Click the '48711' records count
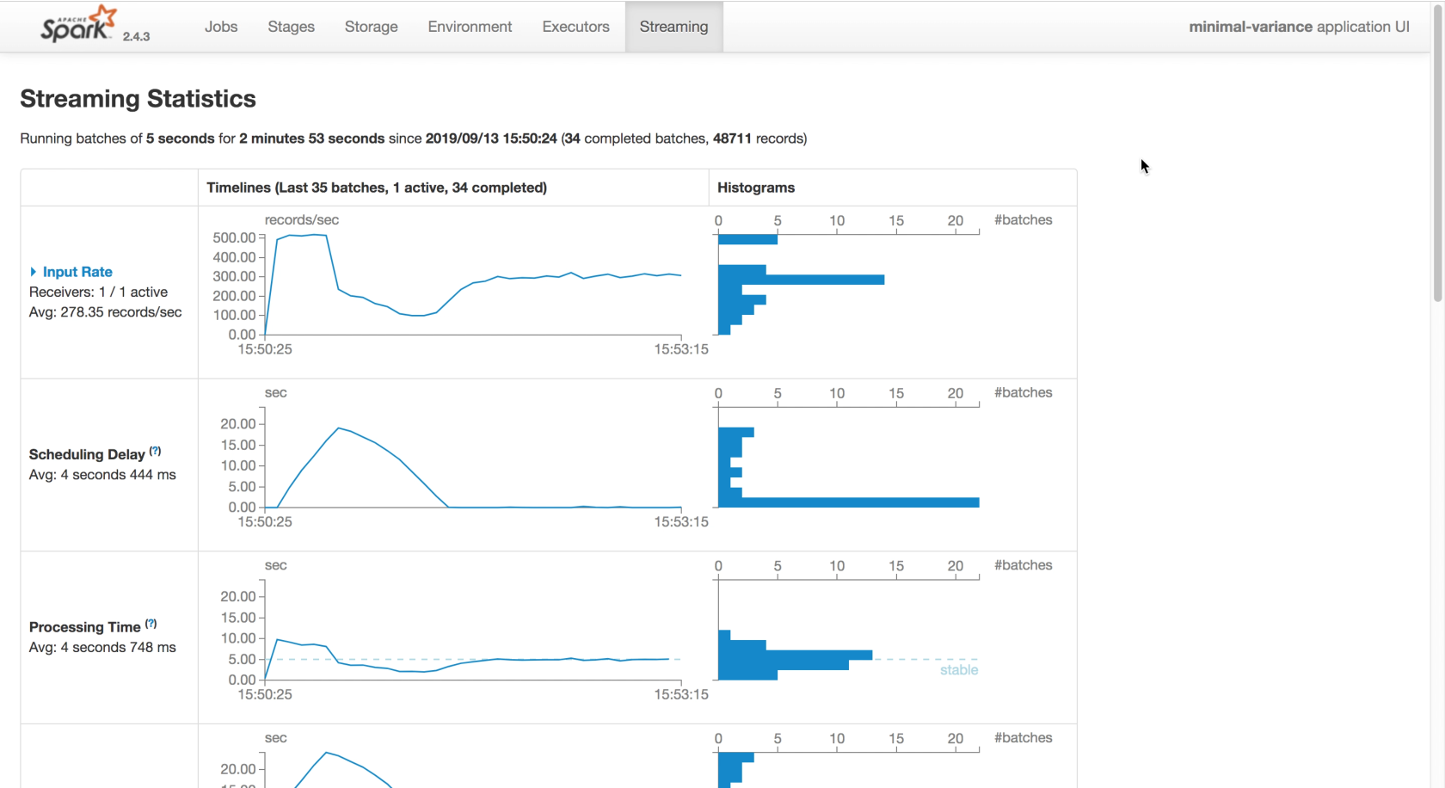Viewport: 1445px width, 788px height. coord(732,139)
